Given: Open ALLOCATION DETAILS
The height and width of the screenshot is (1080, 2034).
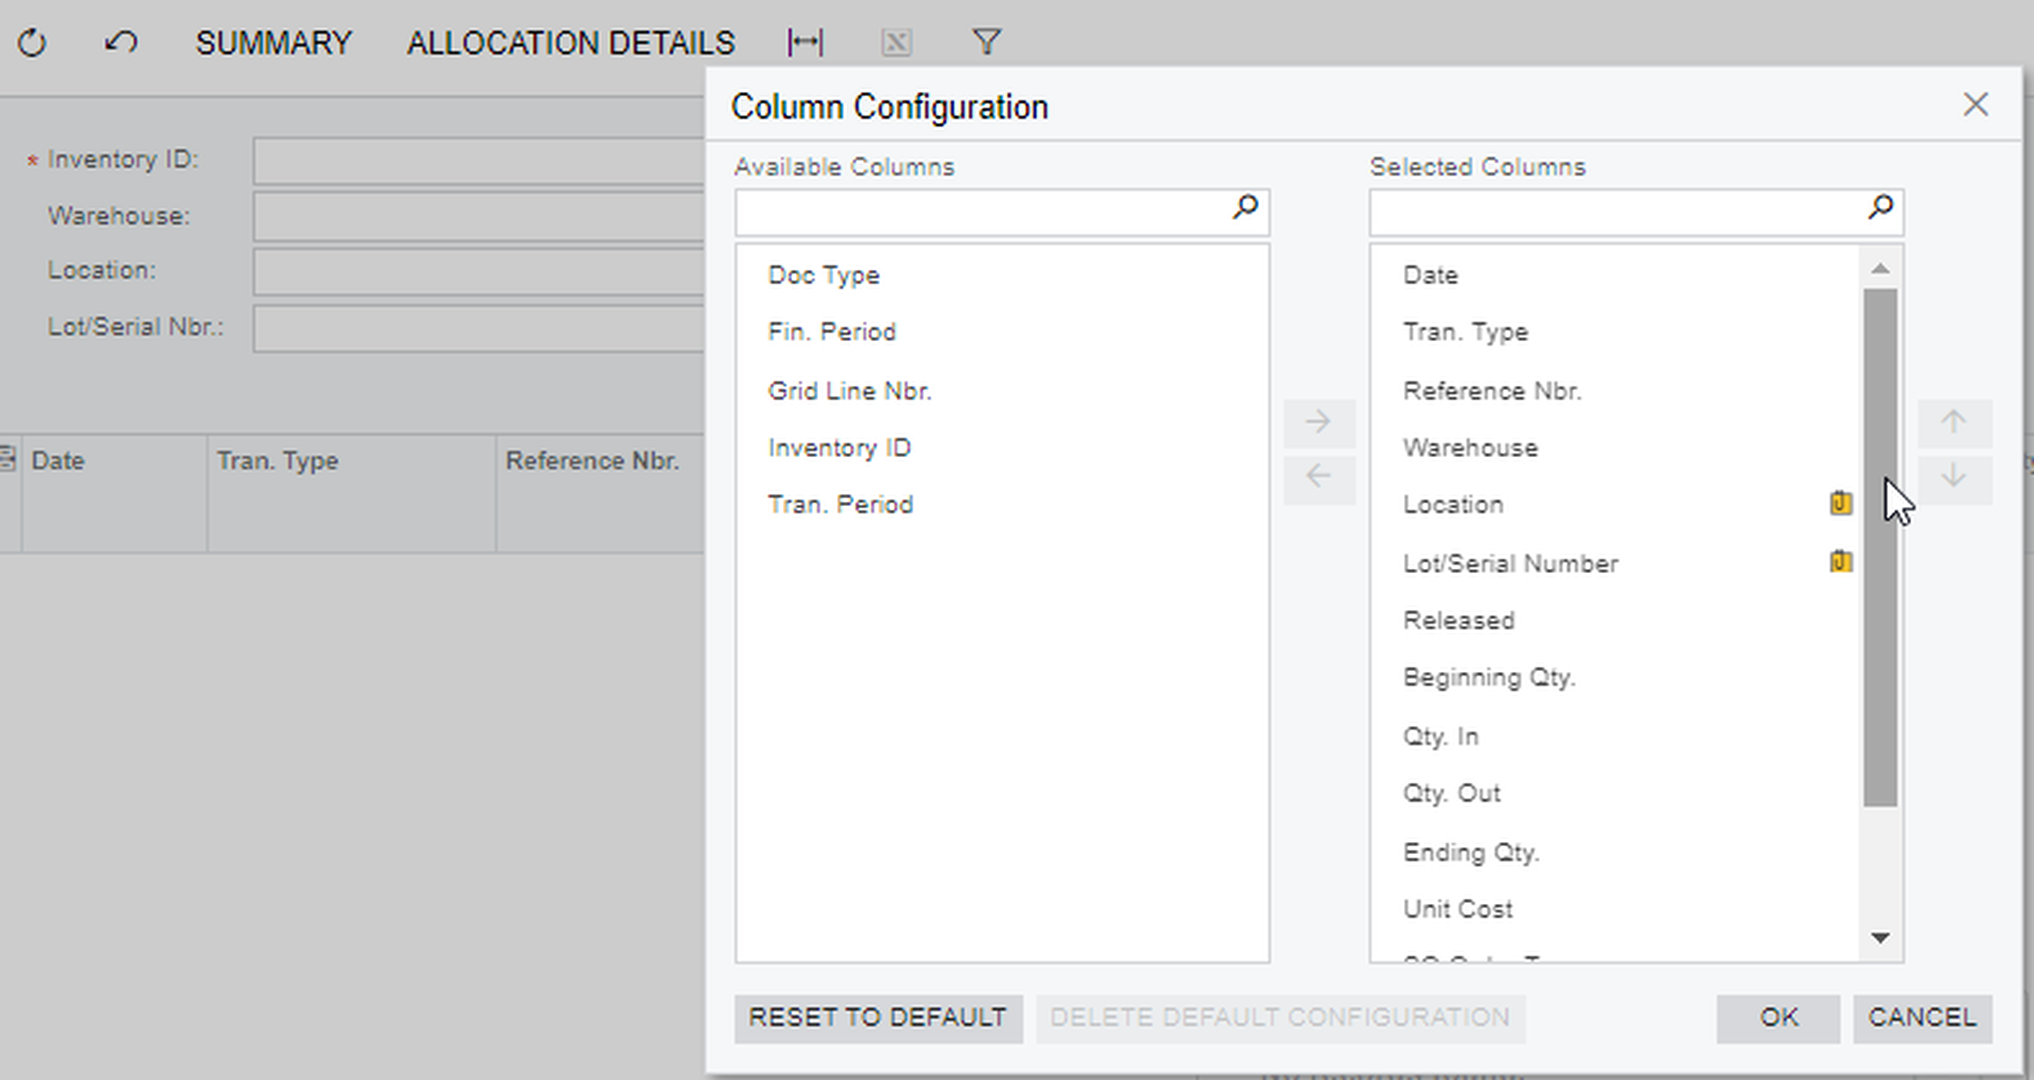Looking at the screenshot, I should coord(570,43).
